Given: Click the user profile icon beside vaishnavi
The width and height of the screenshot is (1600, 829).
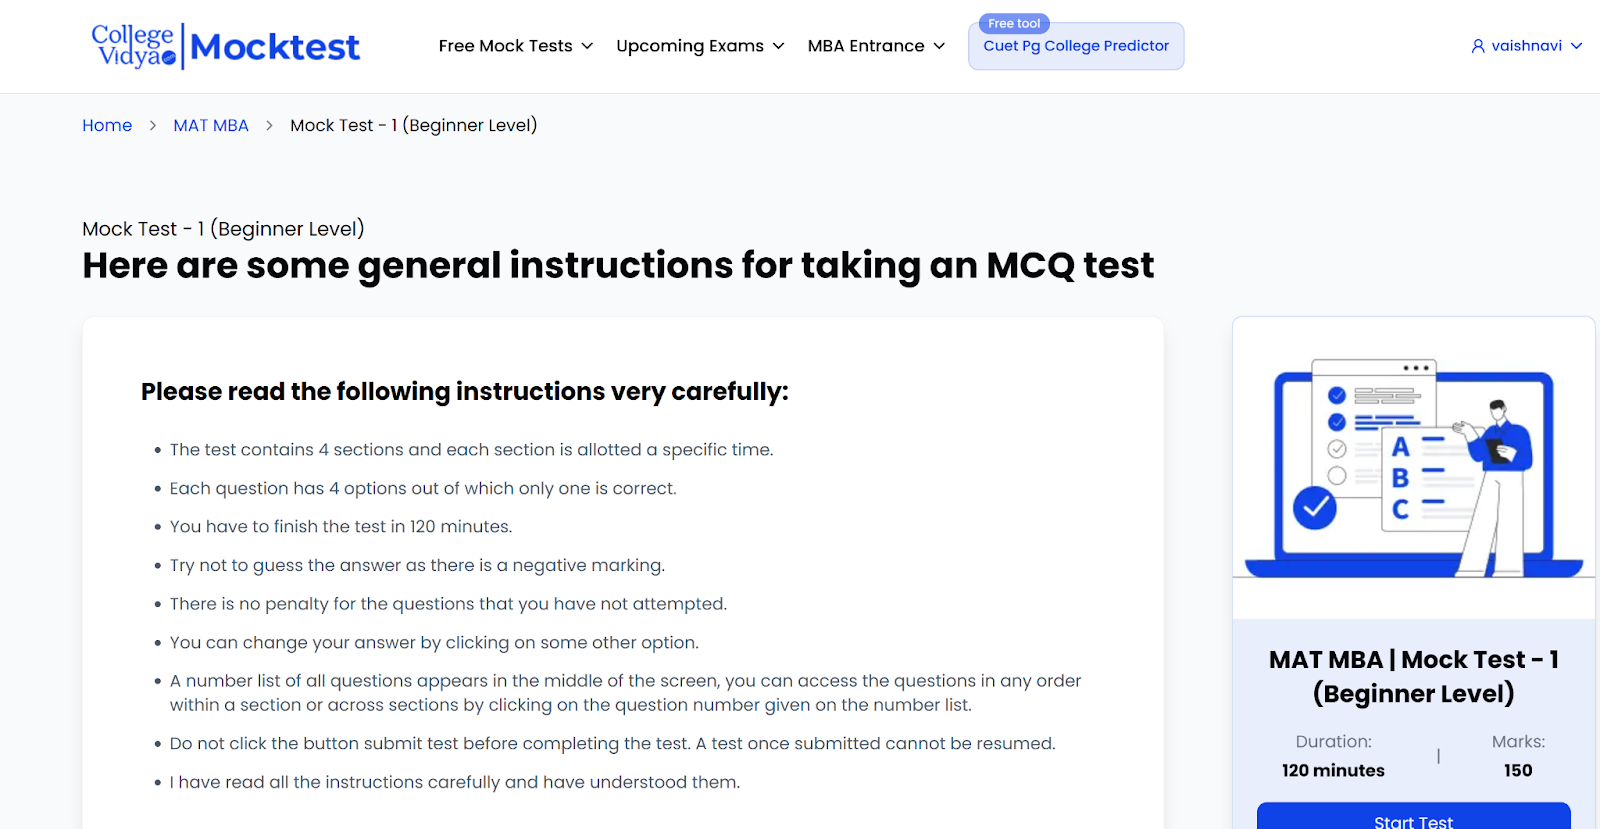Looking at the screenshot, I should [1478, 46].
